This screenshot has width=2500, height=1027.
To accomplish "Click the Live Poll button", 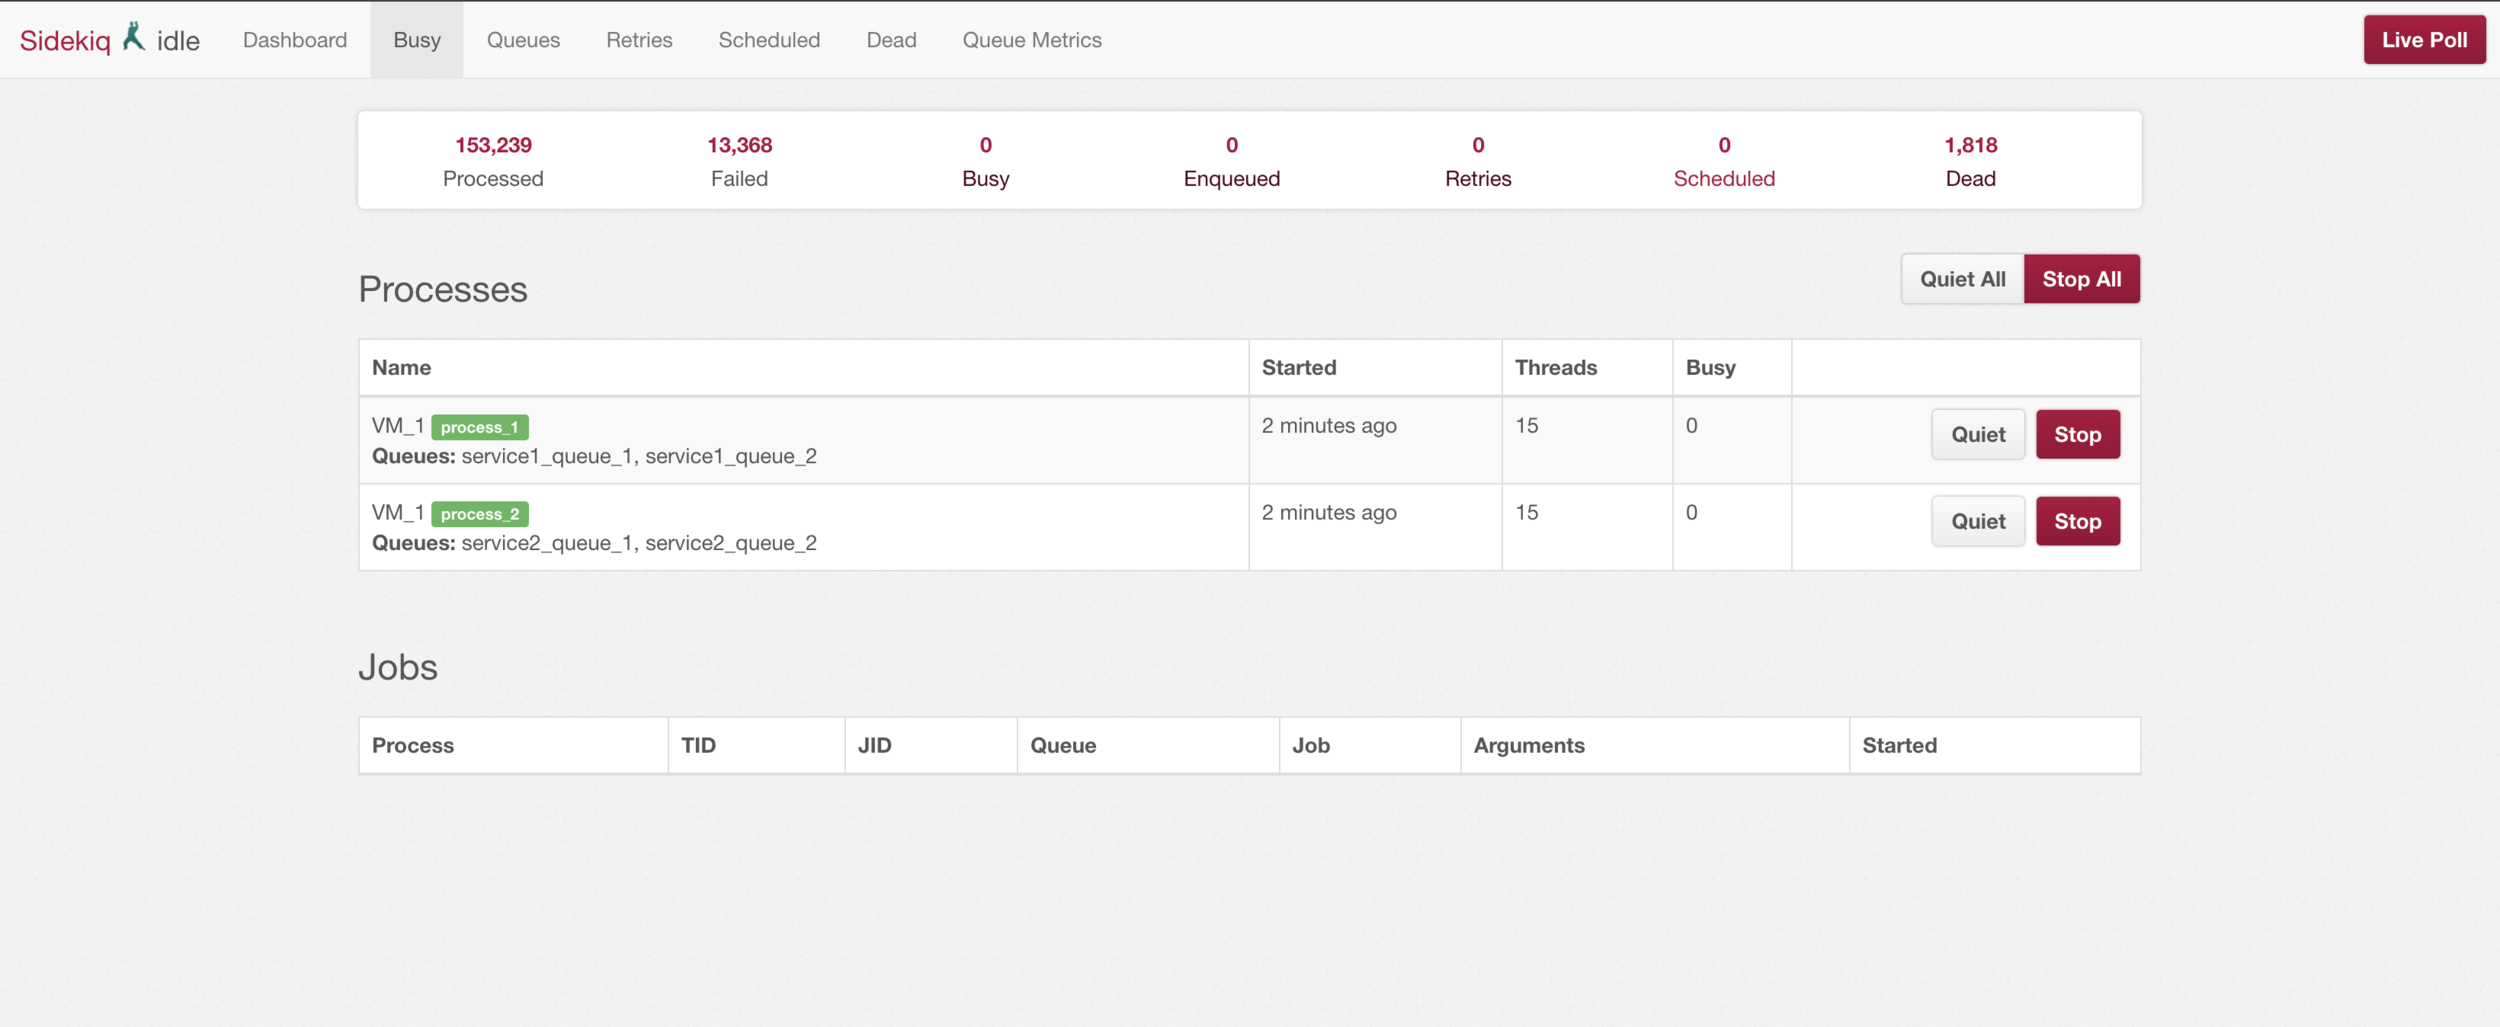I will [x=2424, y=40].
